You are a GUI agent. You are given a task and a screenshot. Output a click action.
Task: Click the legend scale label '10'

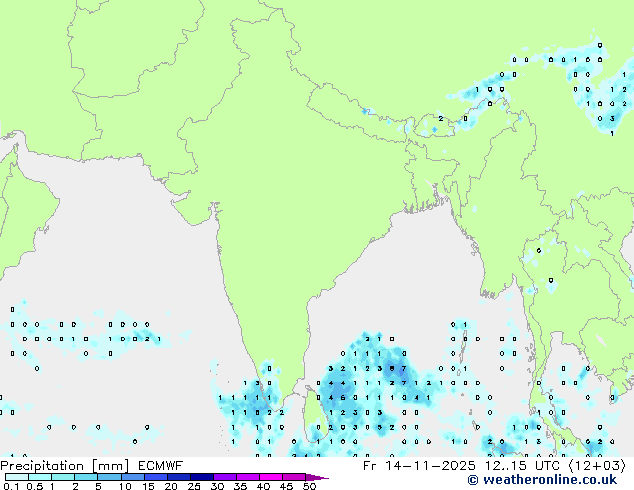pos(125,486)
